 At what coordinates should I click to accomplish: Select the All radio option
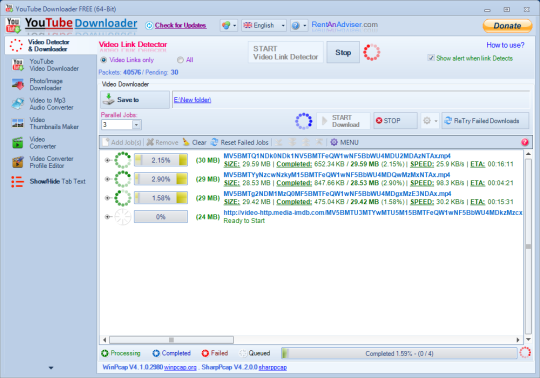pos(185,60)
